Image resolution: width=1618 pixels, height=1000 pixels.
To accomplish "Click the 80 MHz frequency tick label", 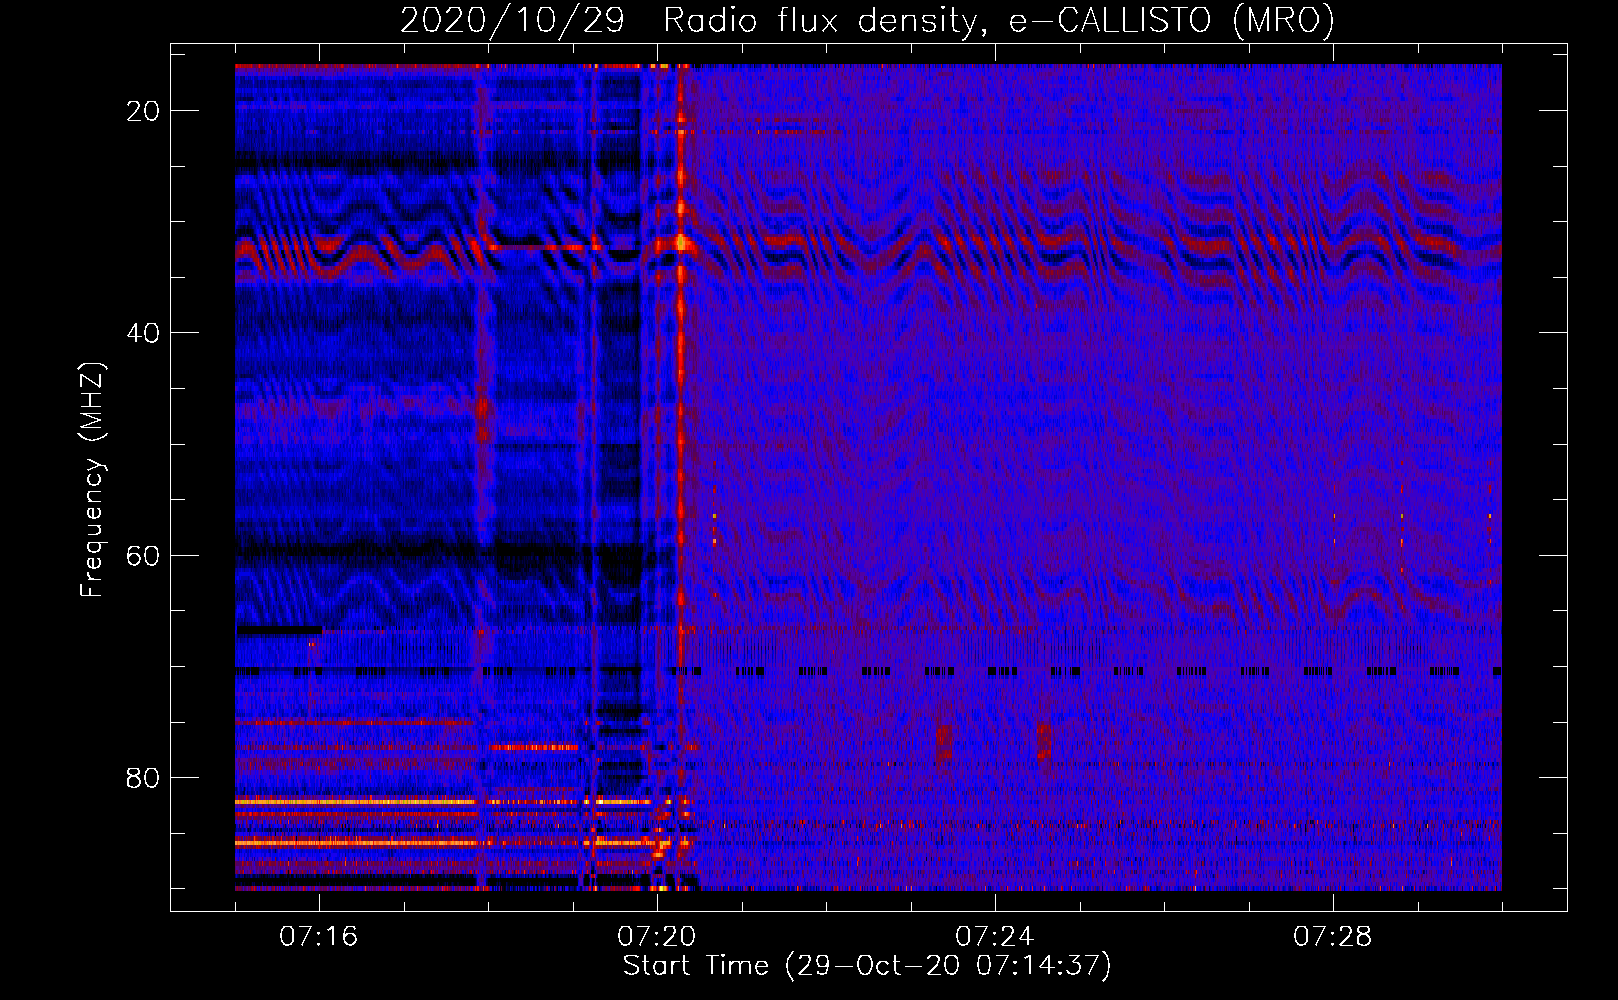I will 143,777.
